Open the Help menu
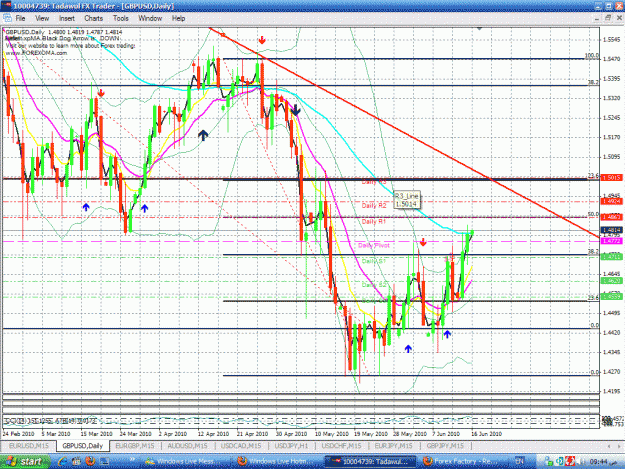 [x=178, y=18]
